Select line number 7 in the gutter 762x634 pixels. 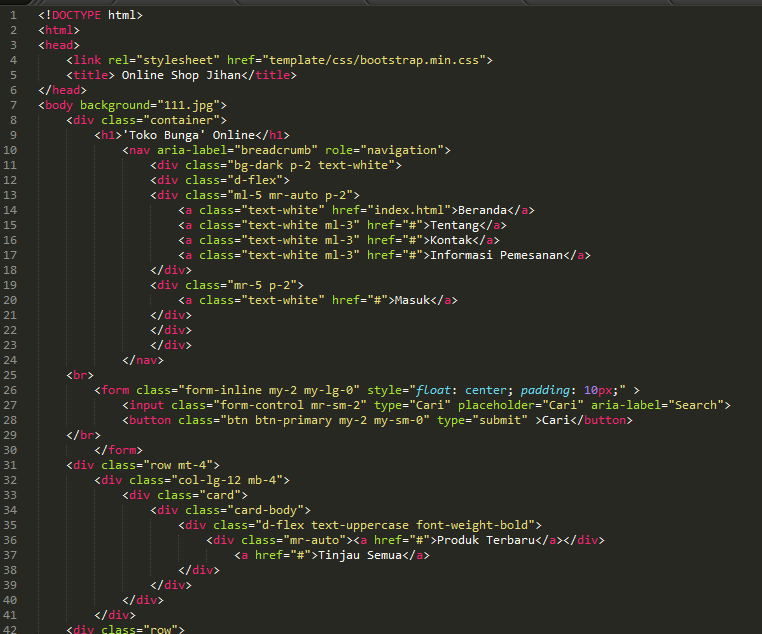(13, 105)
